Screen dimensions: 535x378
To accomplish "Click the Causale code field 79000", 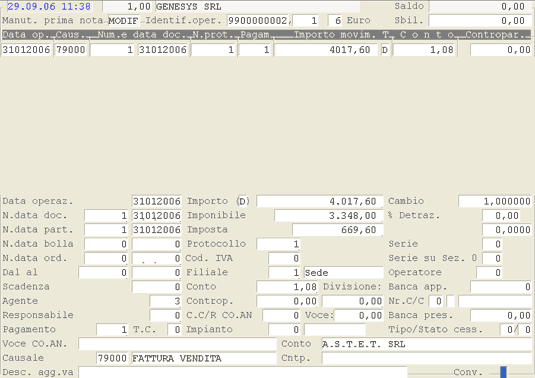I will pyautogui.click(x=112, y=359).
